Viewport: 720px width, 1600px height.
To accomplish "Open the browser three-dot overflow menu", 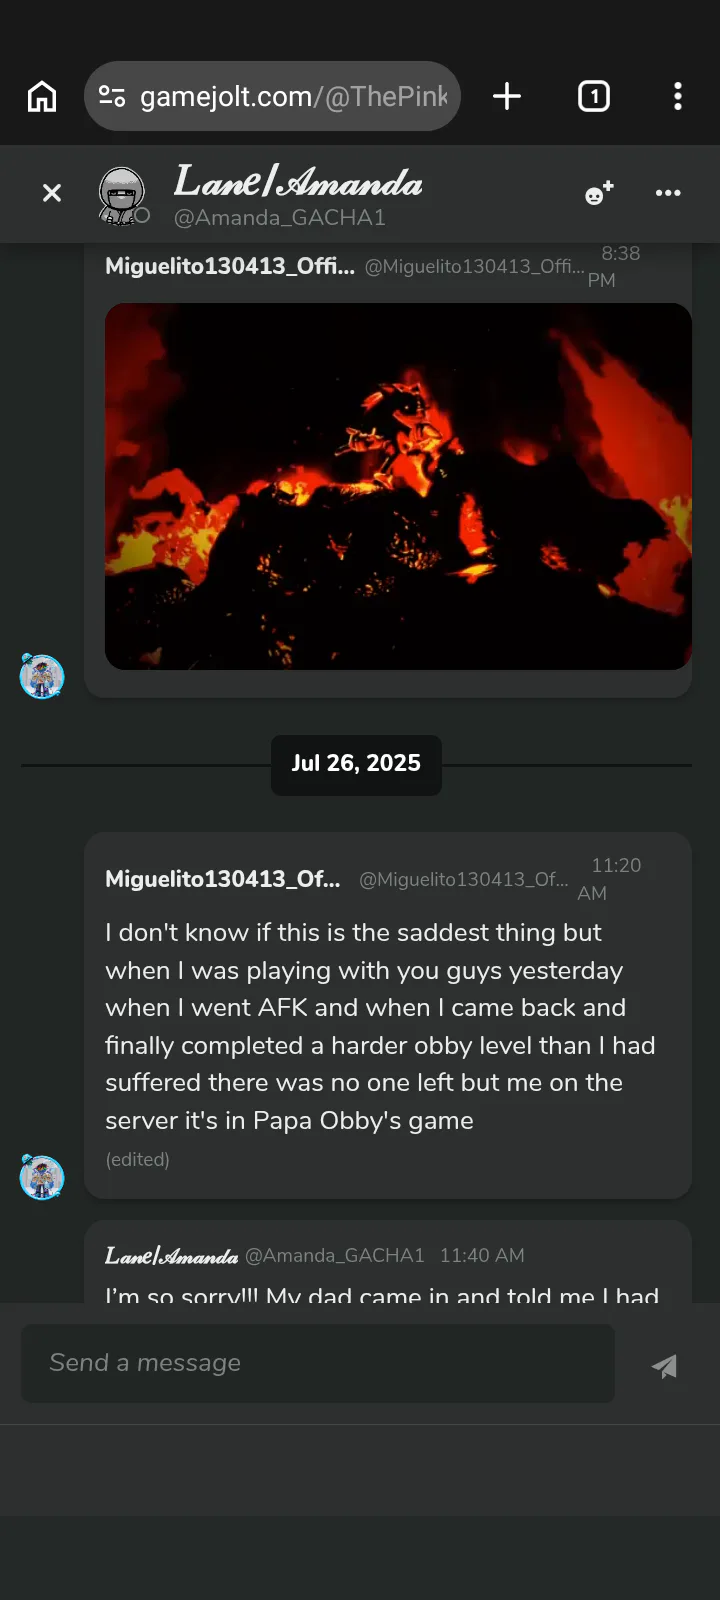I will coord(678,96).
